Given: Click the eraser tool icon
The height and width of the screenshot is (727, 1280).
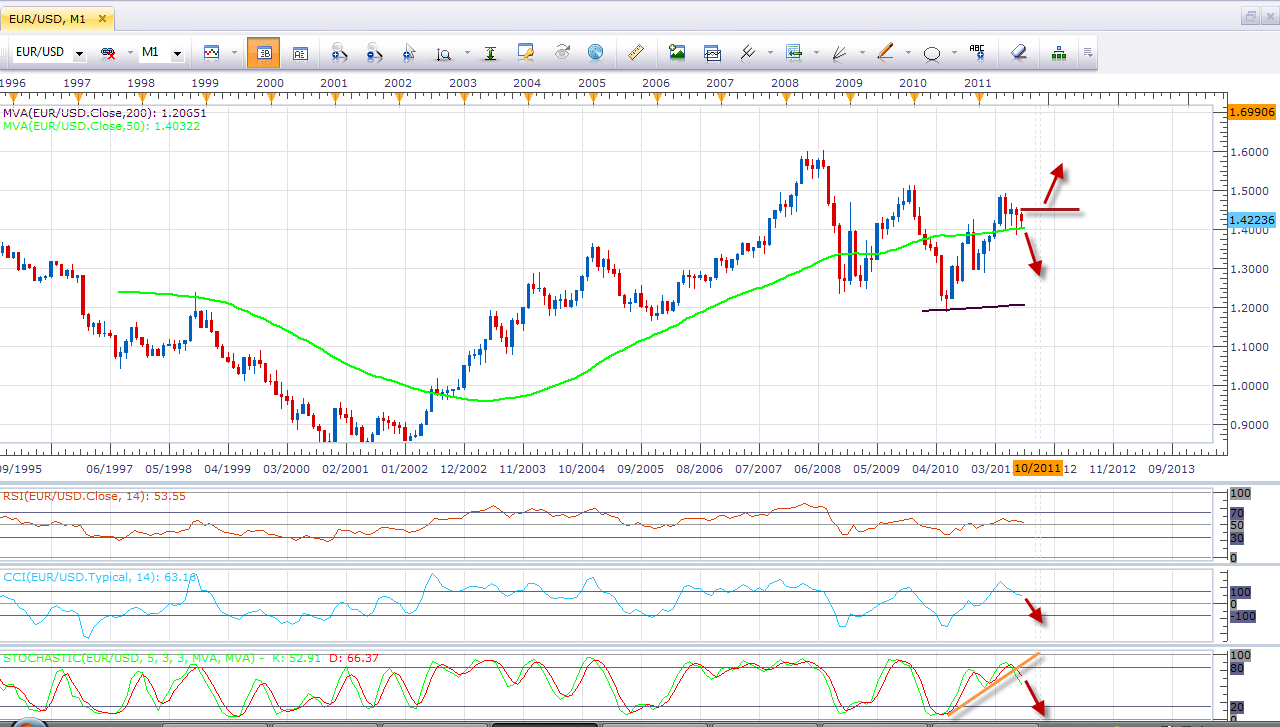Looking at the screenshot, I should [1018, 52].
